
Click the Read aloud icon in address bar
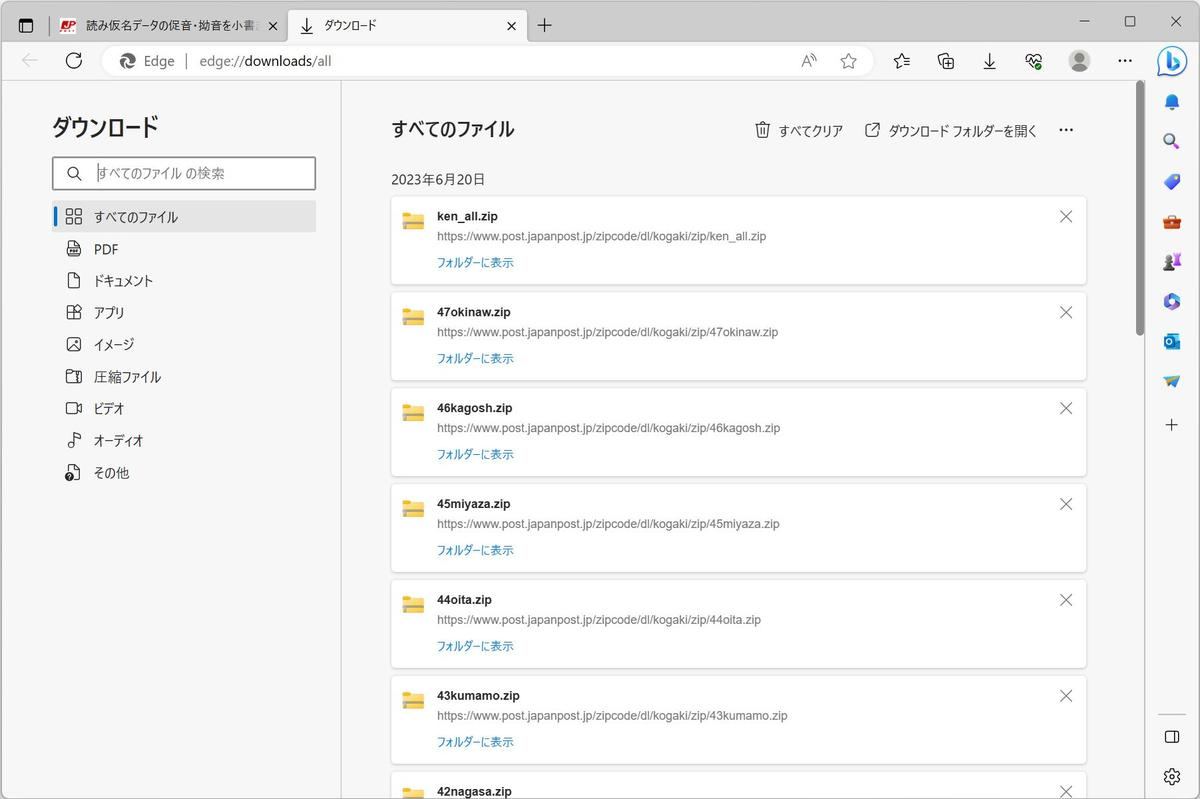[x=809, y=61]
